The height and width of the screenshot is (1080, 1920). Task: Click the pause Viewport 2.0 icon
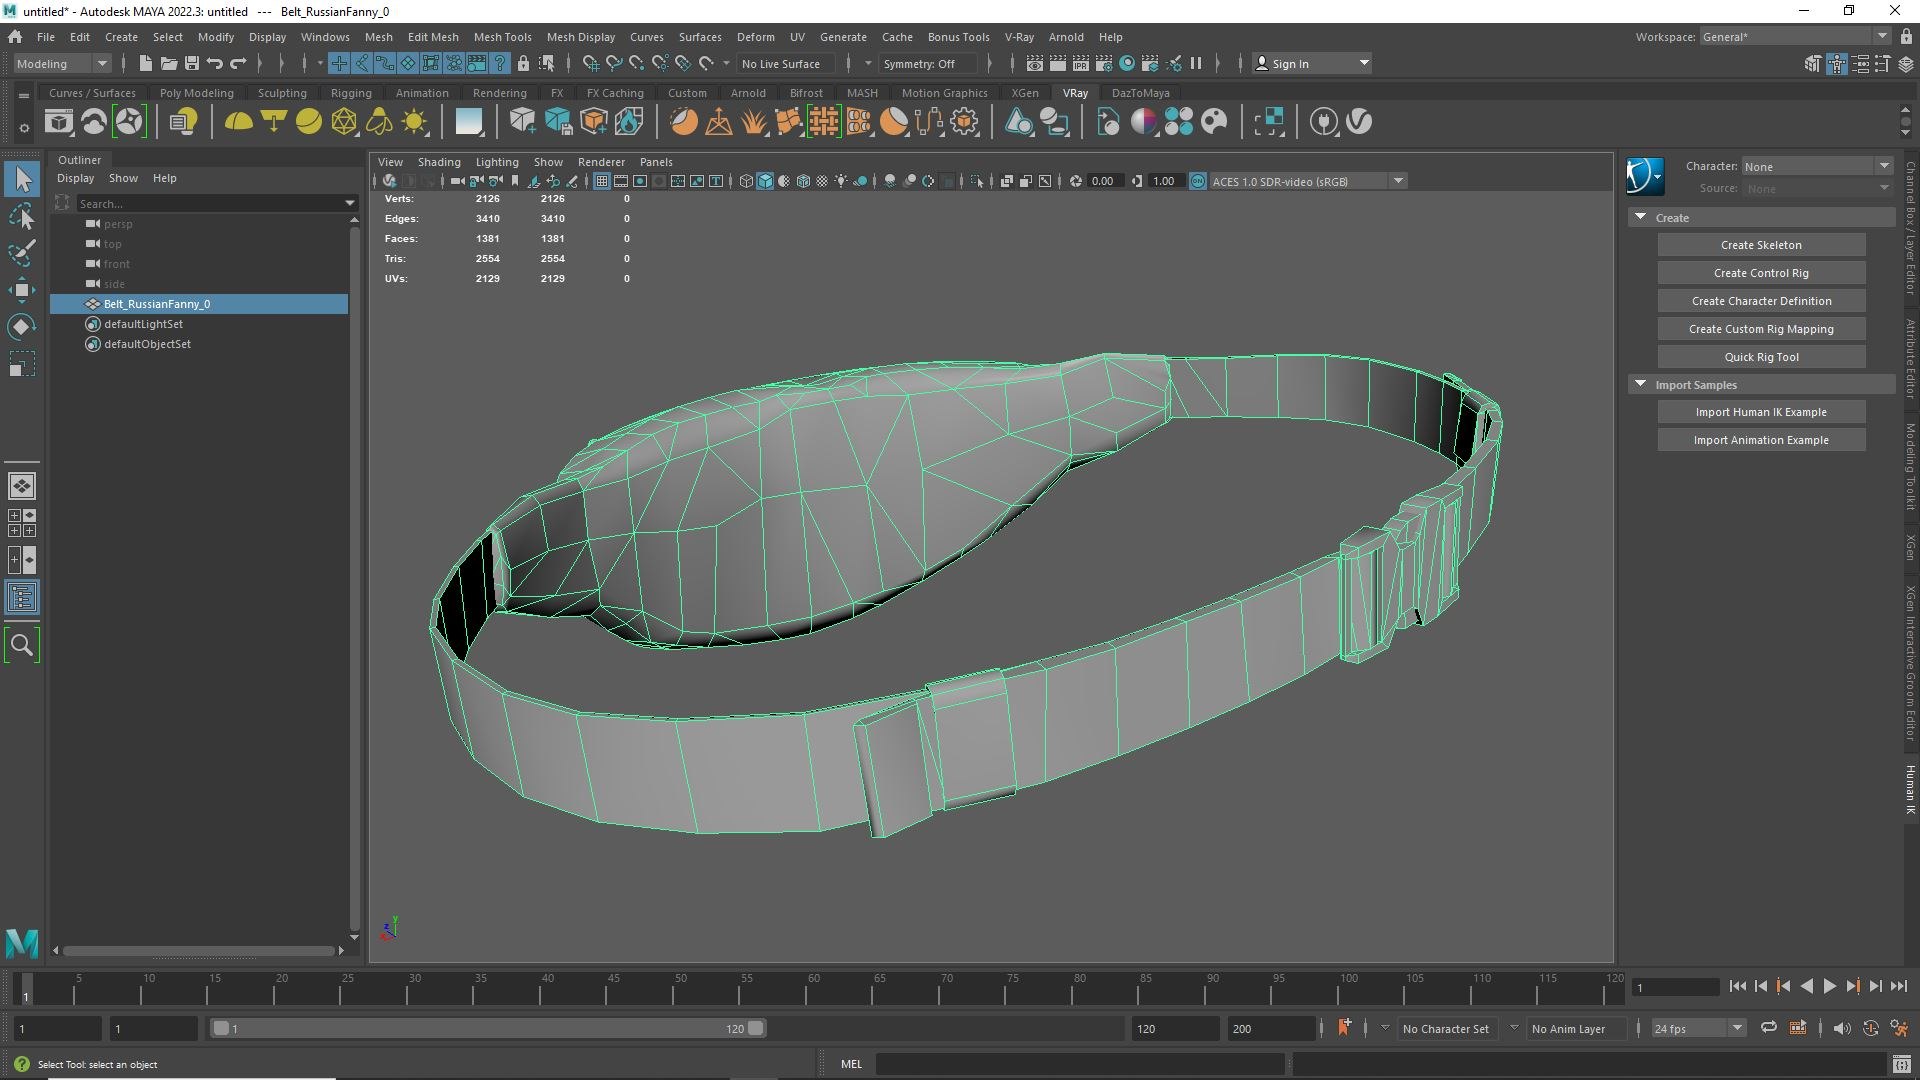[1196, 63]
